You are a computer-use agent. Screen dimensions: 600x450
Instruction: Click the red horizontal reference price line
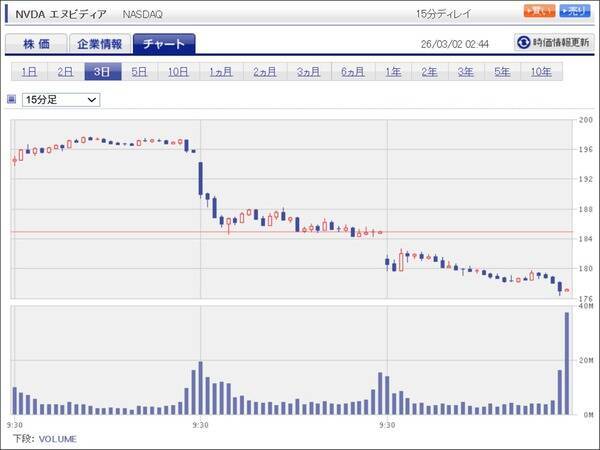click(292, 232)
